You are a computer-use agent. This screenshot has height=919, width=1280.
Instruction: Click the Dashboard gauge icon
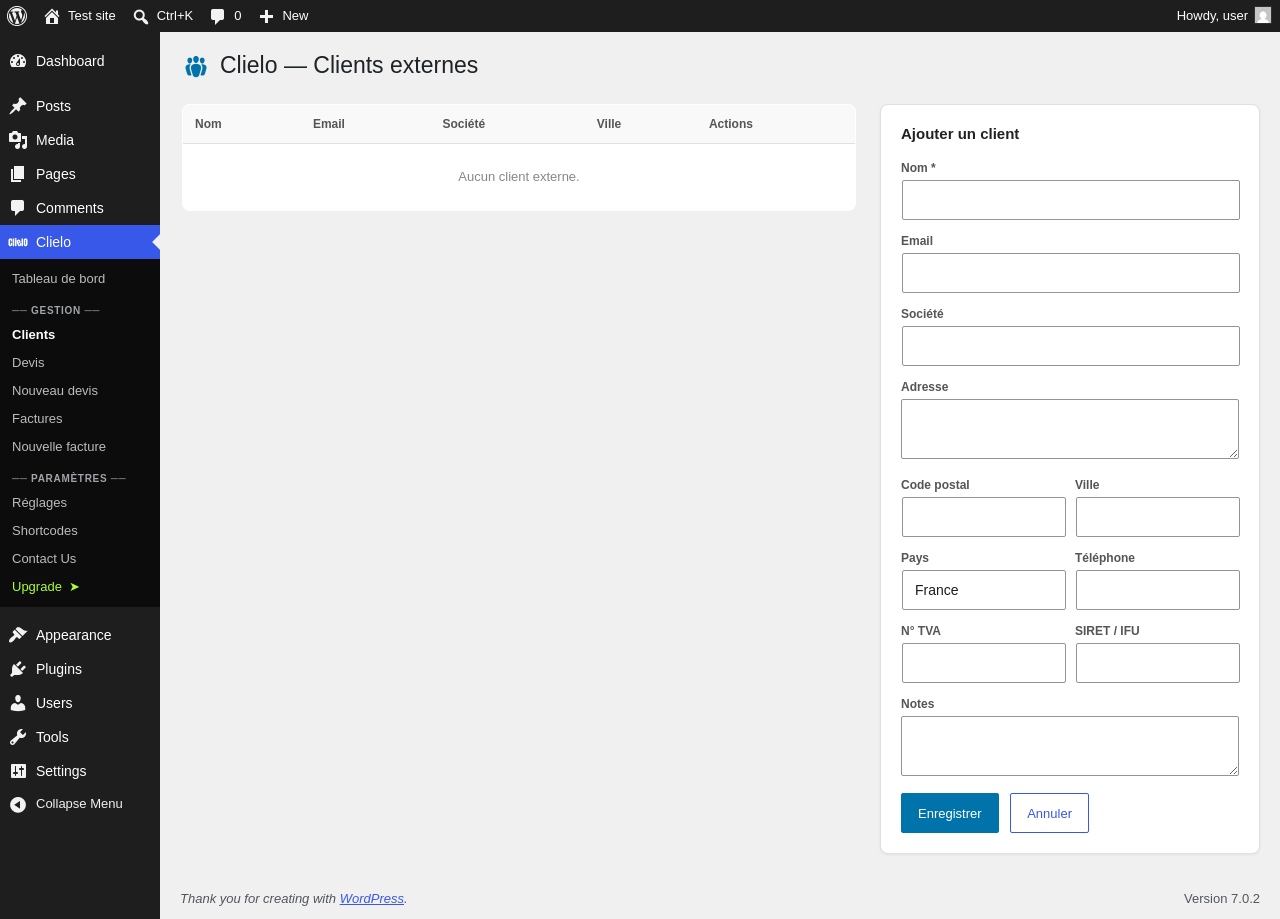pos(18,61)
